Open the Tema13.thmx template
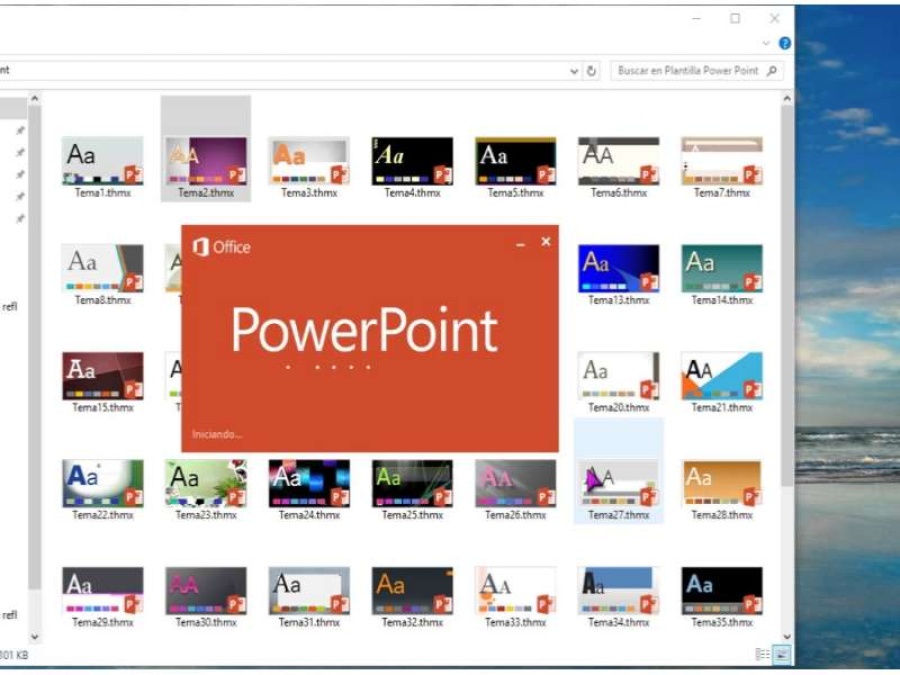 (x=617, y=266)
